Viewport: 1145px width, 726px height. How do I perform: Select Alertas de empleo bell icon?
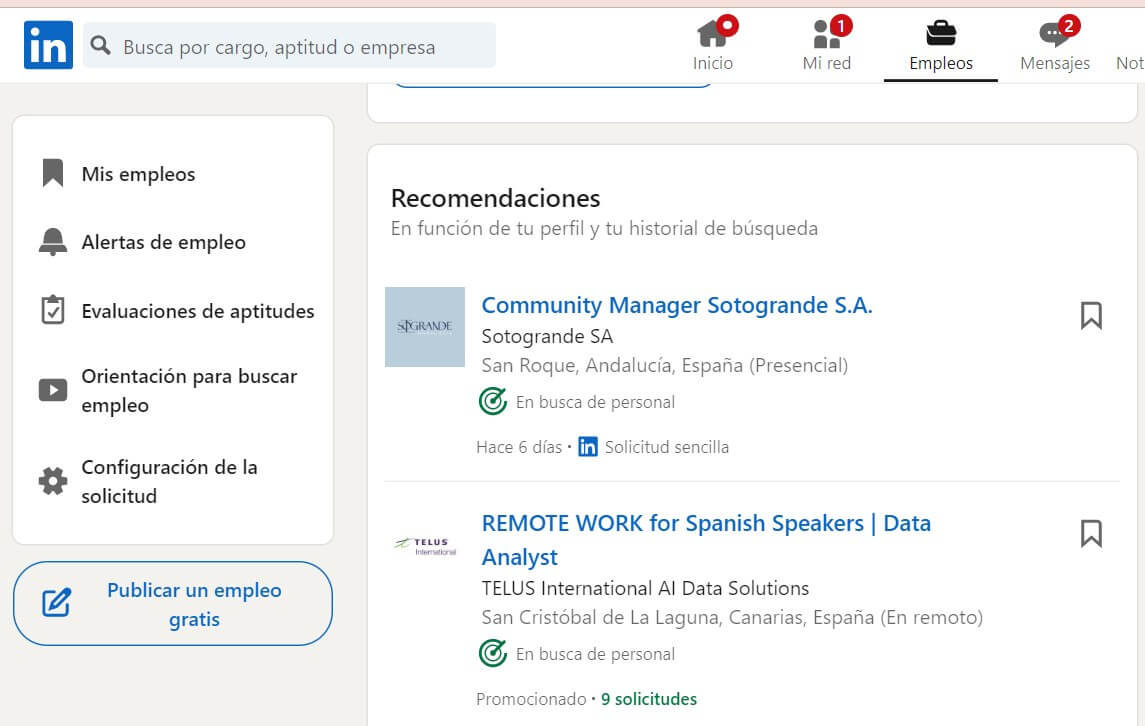point(52,241)
